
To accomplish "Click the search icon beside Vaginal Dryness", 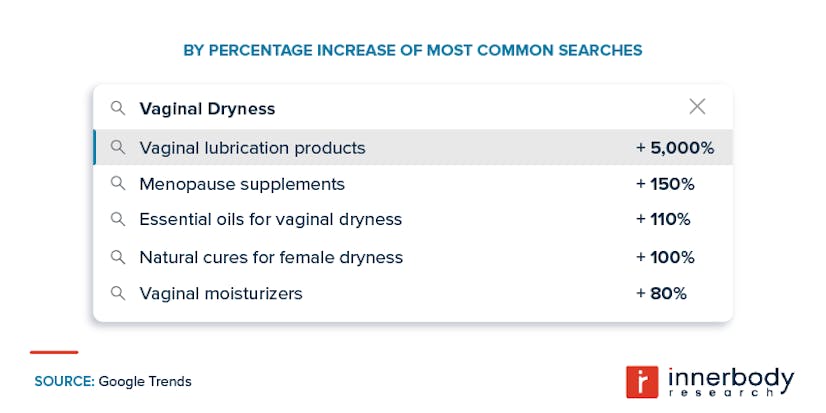I will pyautogui.click(x=118, y=108).
